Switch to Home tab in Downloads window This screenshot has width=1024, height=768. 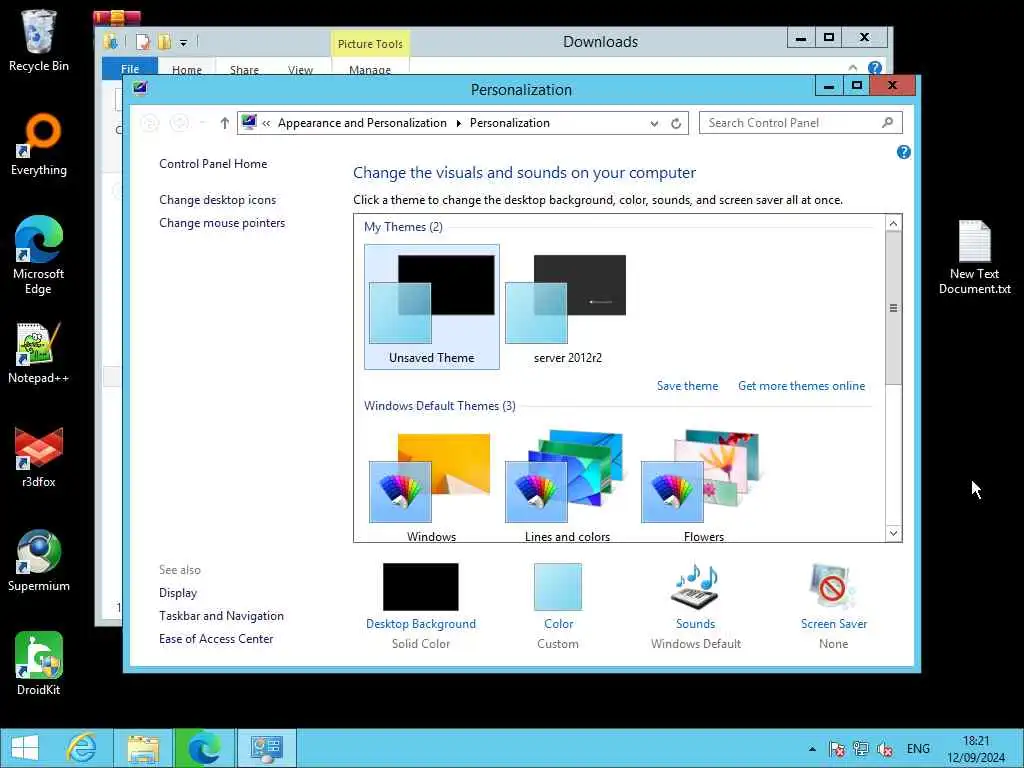pos(187,68)
